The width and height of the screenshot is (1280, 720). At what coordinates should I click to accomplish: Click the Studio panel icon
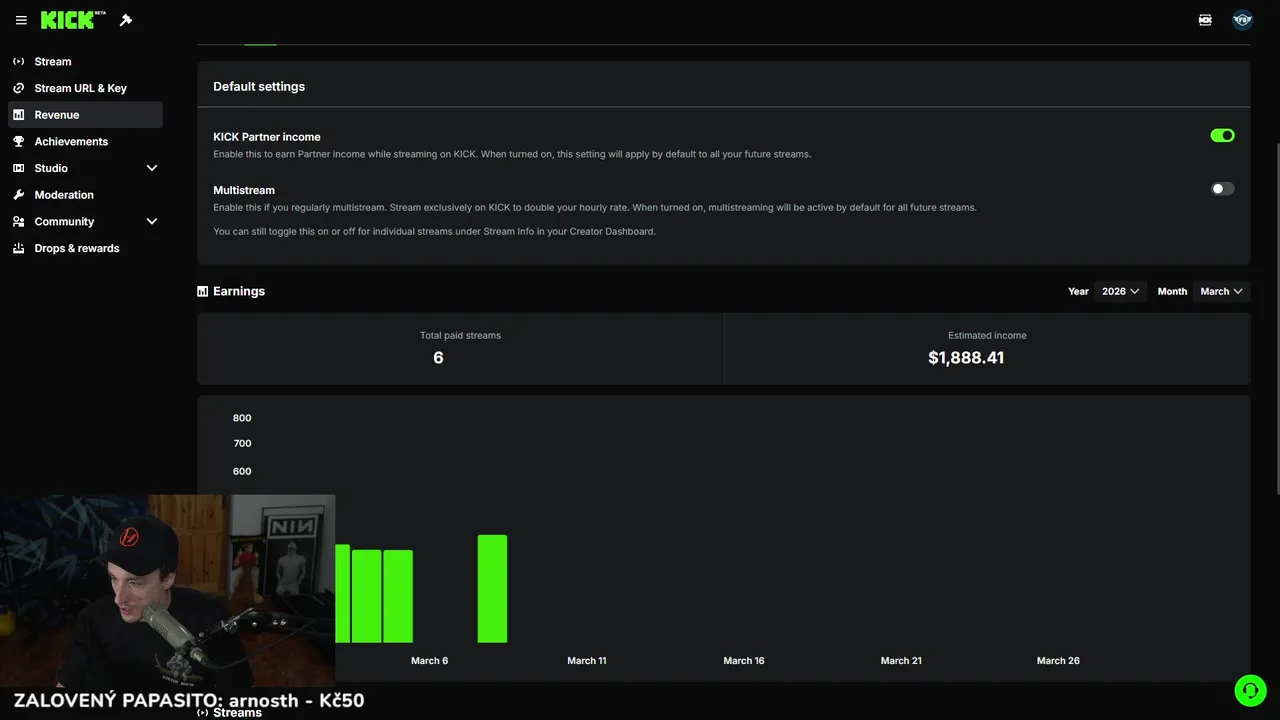pos(19,168)
